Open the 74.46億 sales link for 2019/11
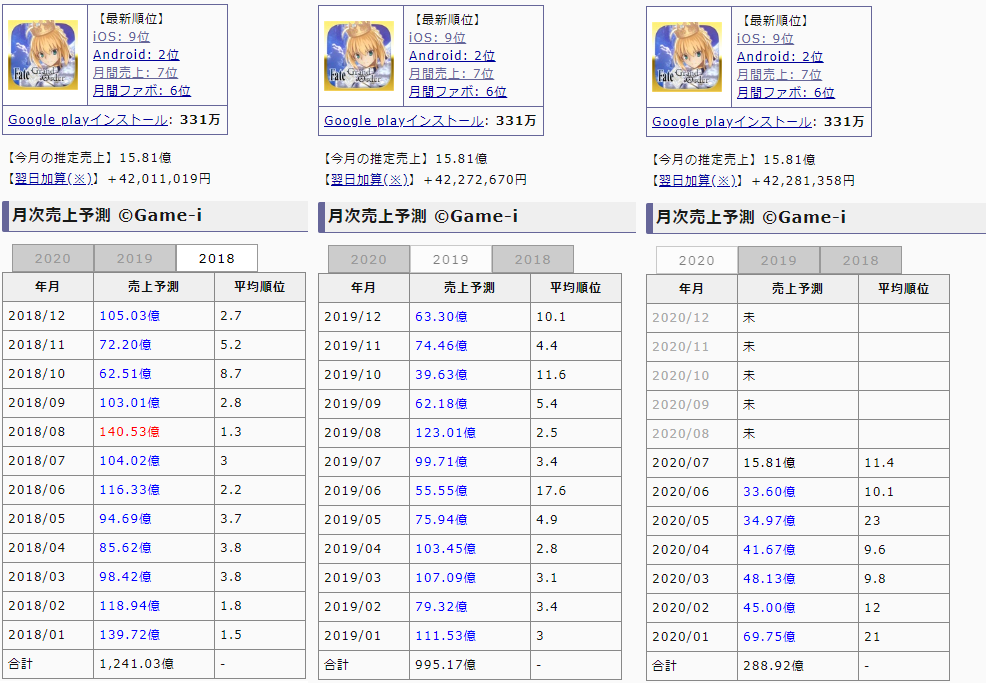 441,346
